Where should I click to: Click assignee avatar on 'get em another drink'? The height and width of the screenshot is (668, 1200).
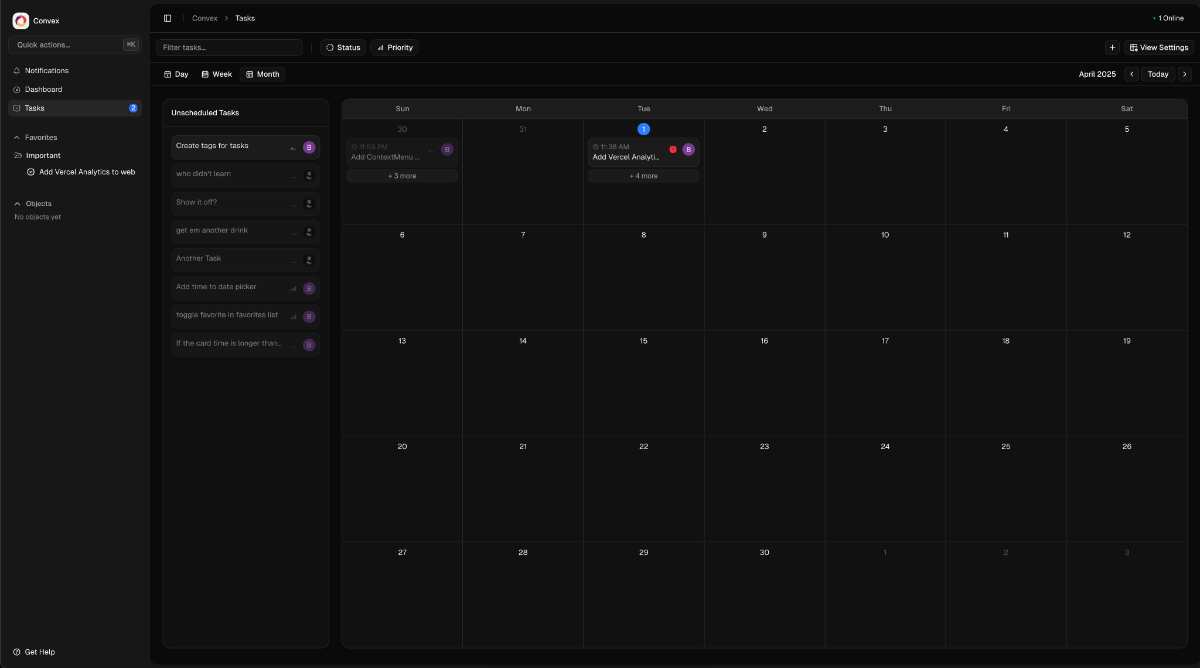click(309, 232)
